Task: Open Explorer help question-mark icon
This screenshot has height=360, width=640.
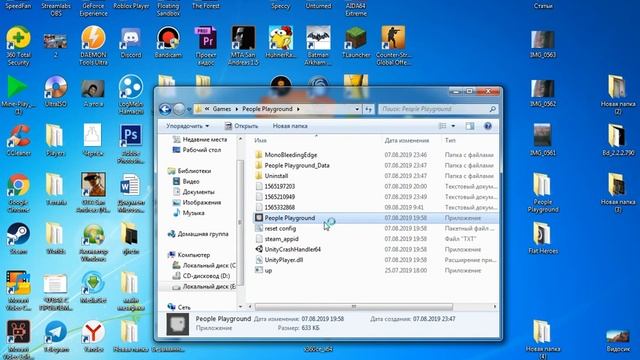Action: click(x=488, y=126)
